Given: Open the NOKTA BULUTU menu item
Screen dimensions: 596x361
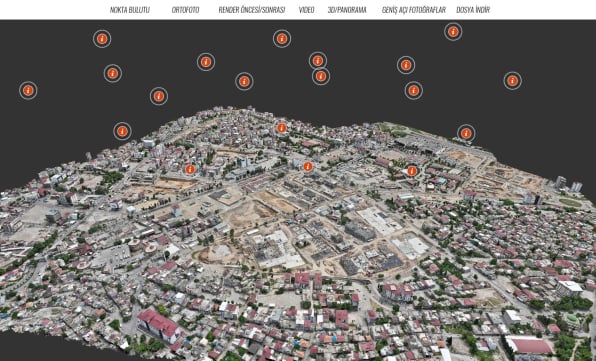Looking at the screenshot, I should pos(130,10).
